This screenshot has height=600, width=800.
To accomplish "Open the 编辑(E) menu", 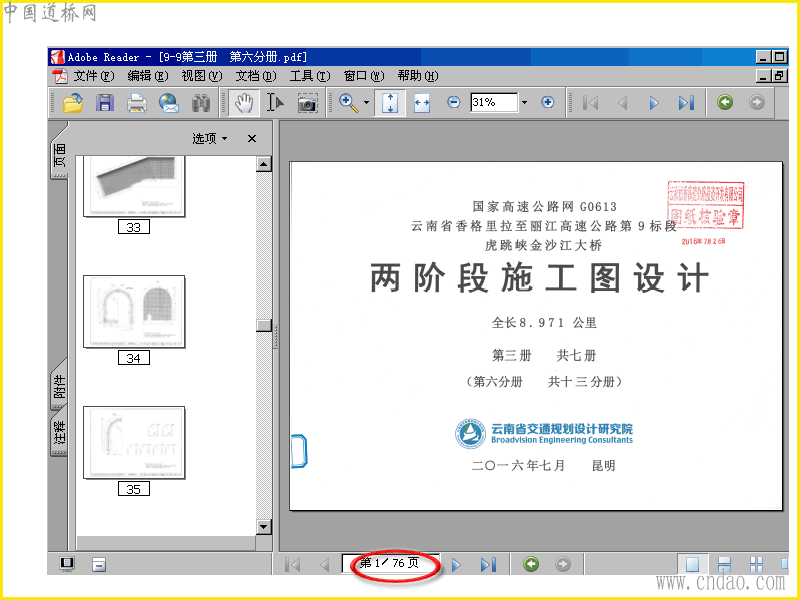I will (x=147, y=76).
